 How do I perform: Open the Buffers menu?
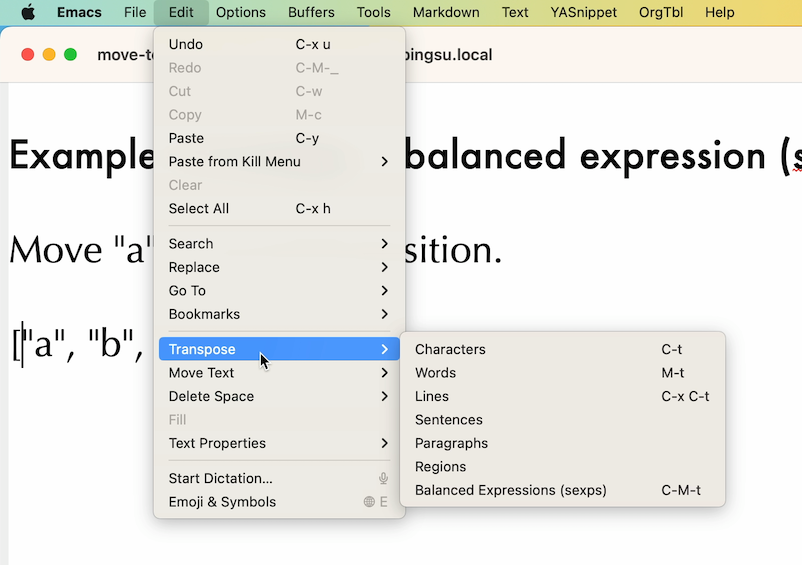311,12
